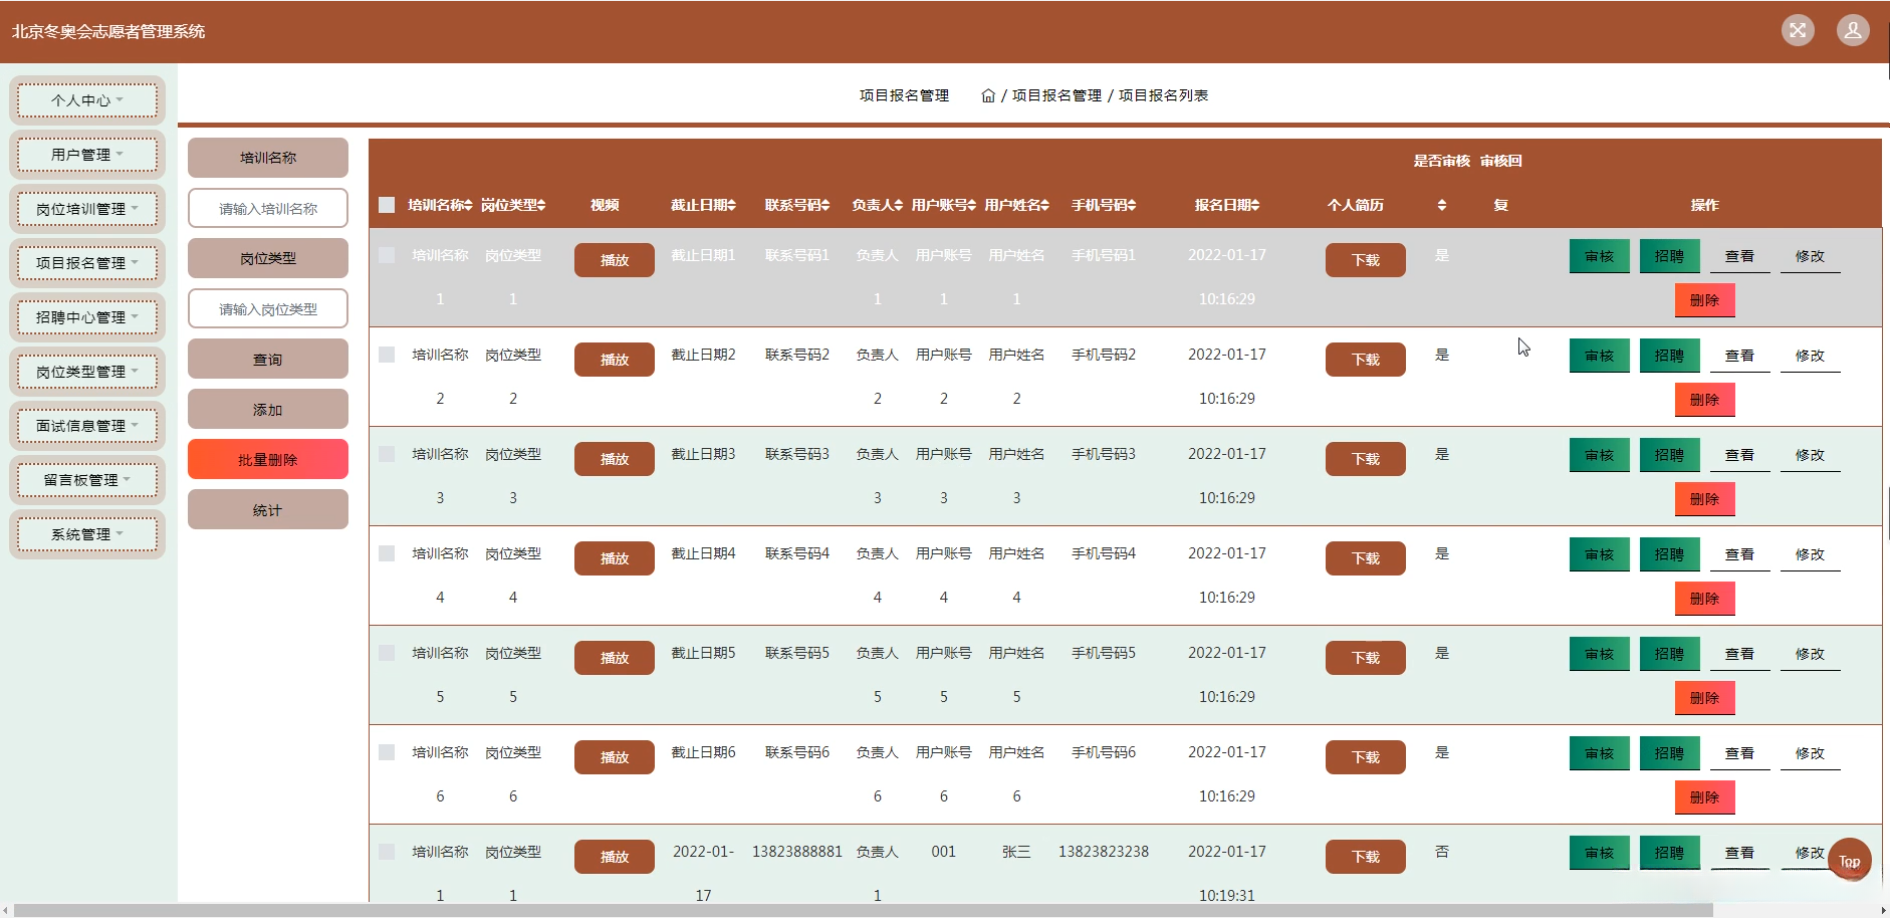The height and width of the screenshot is (918, 1890).
Task: Open the user profile avatar icon
Action: coord(1852,30)
